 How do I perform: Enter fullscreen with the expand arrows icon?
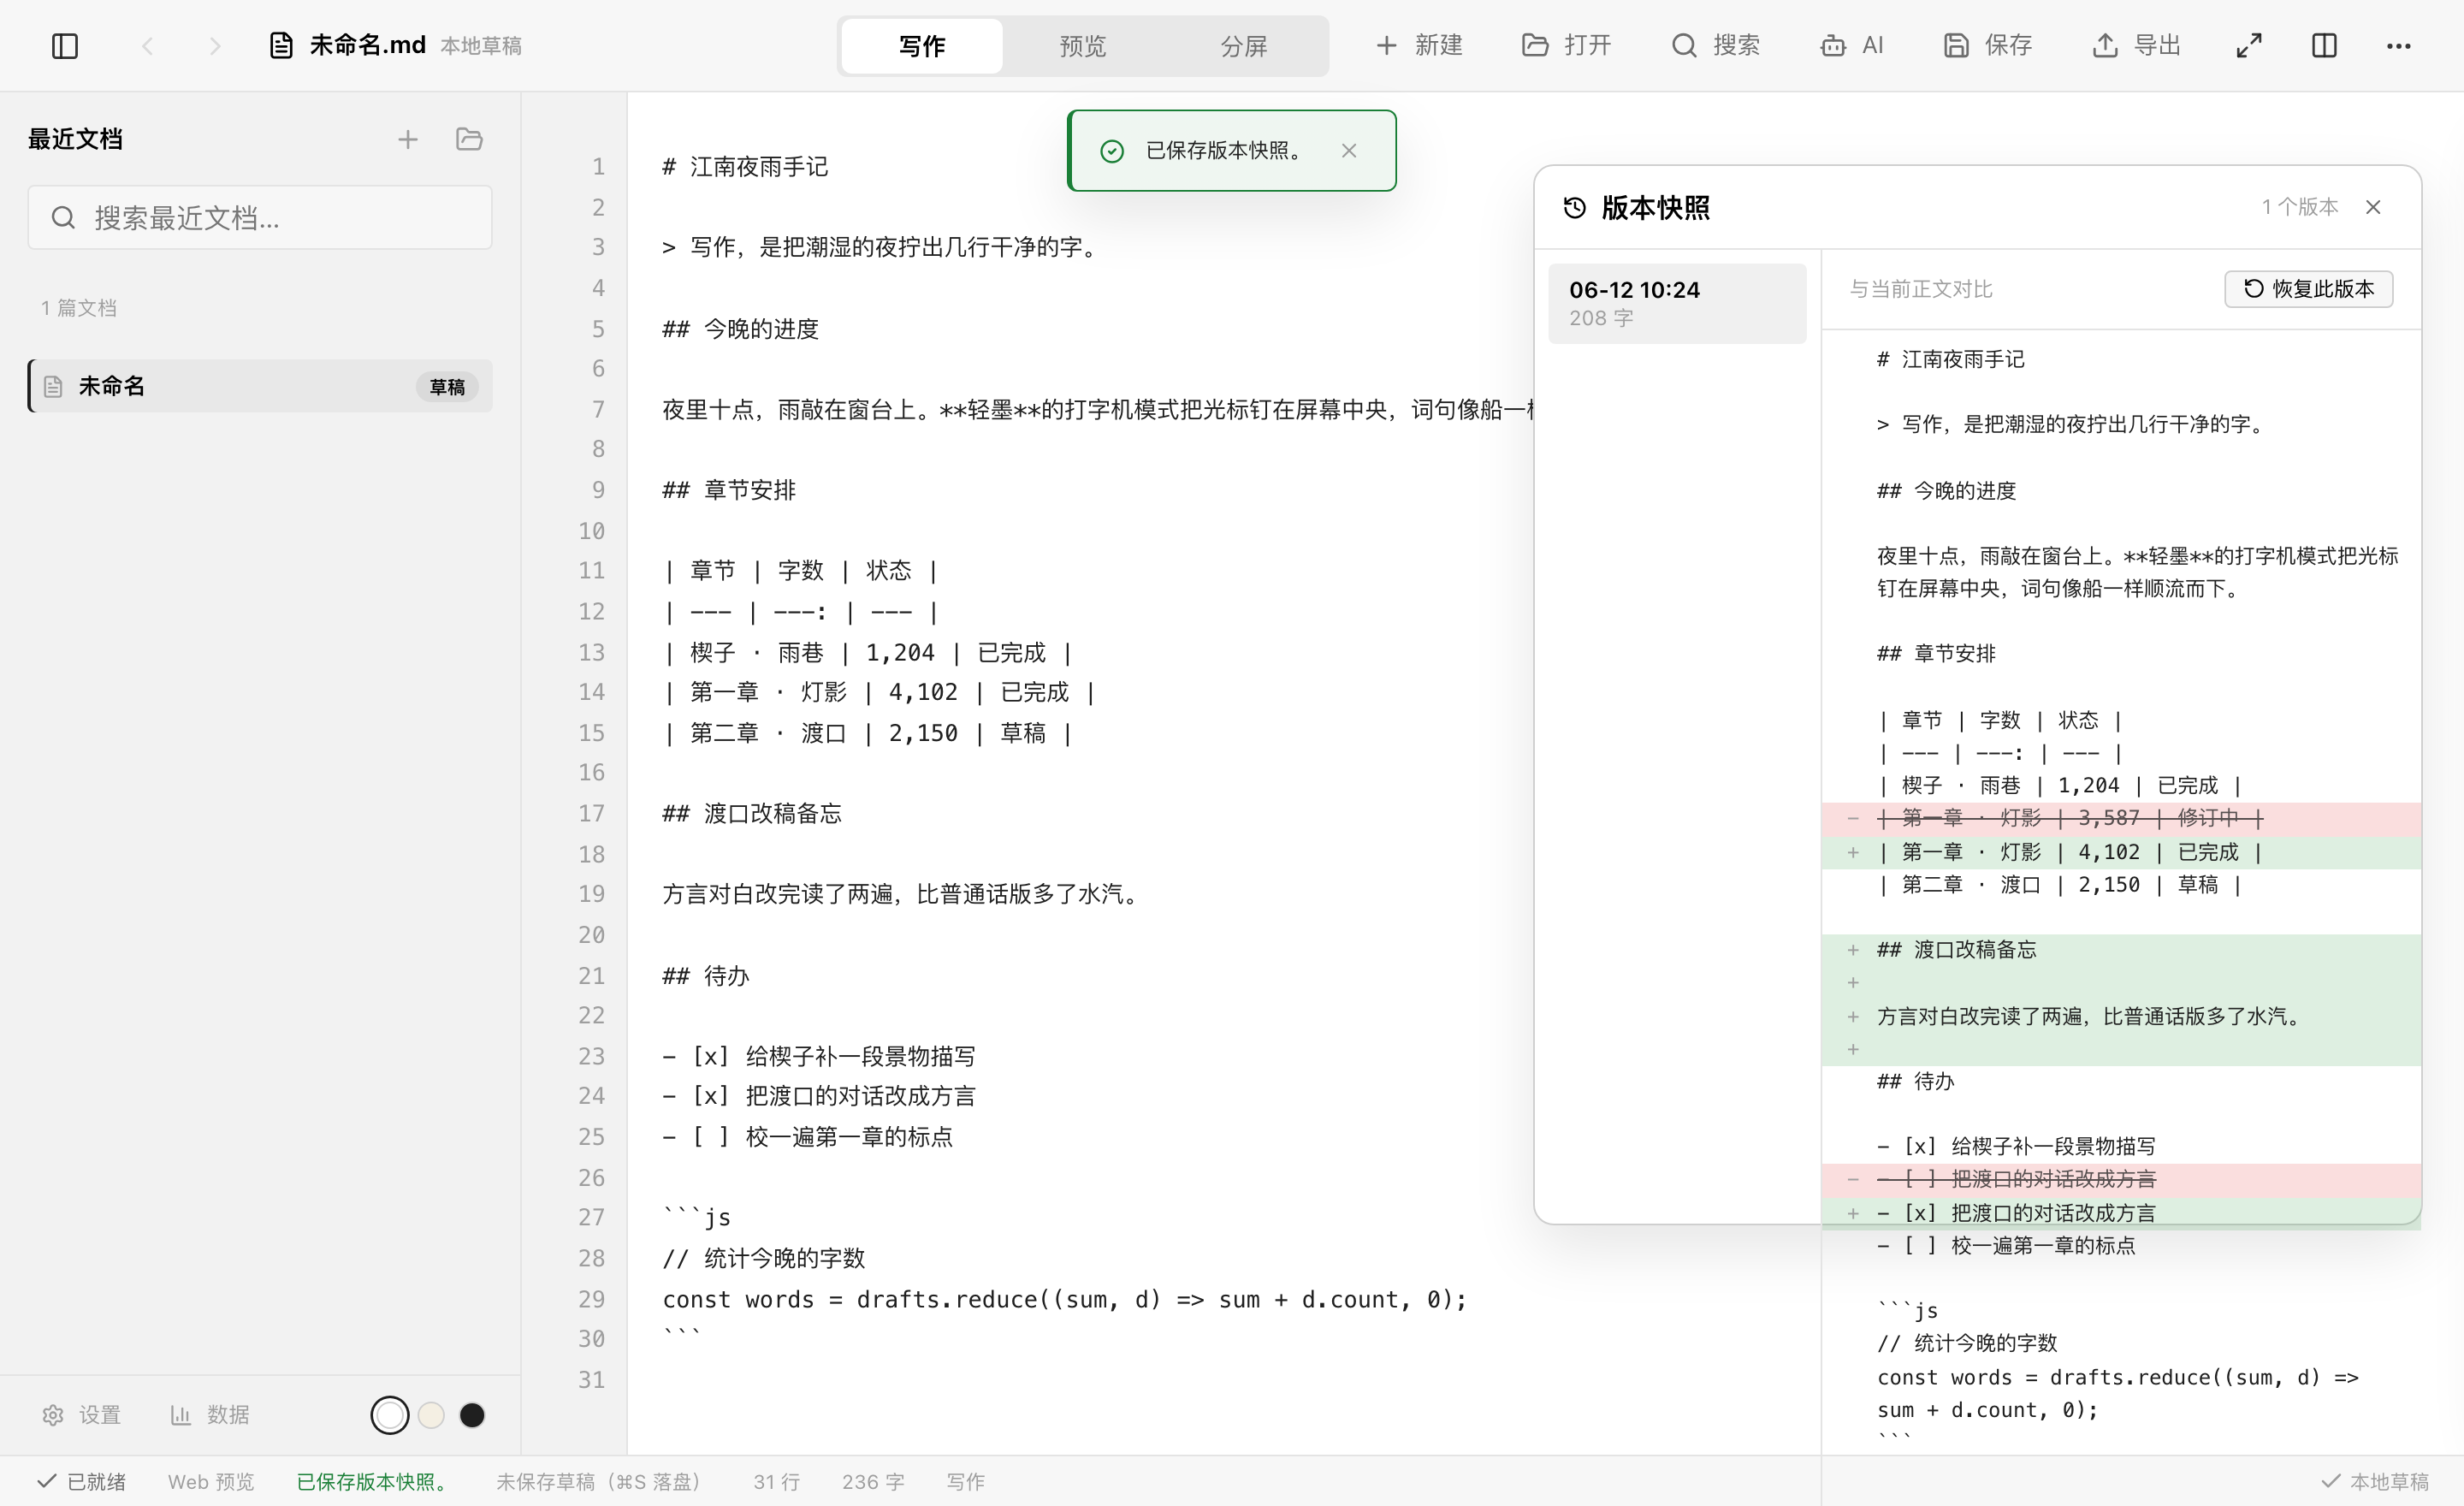point(2249,46)
